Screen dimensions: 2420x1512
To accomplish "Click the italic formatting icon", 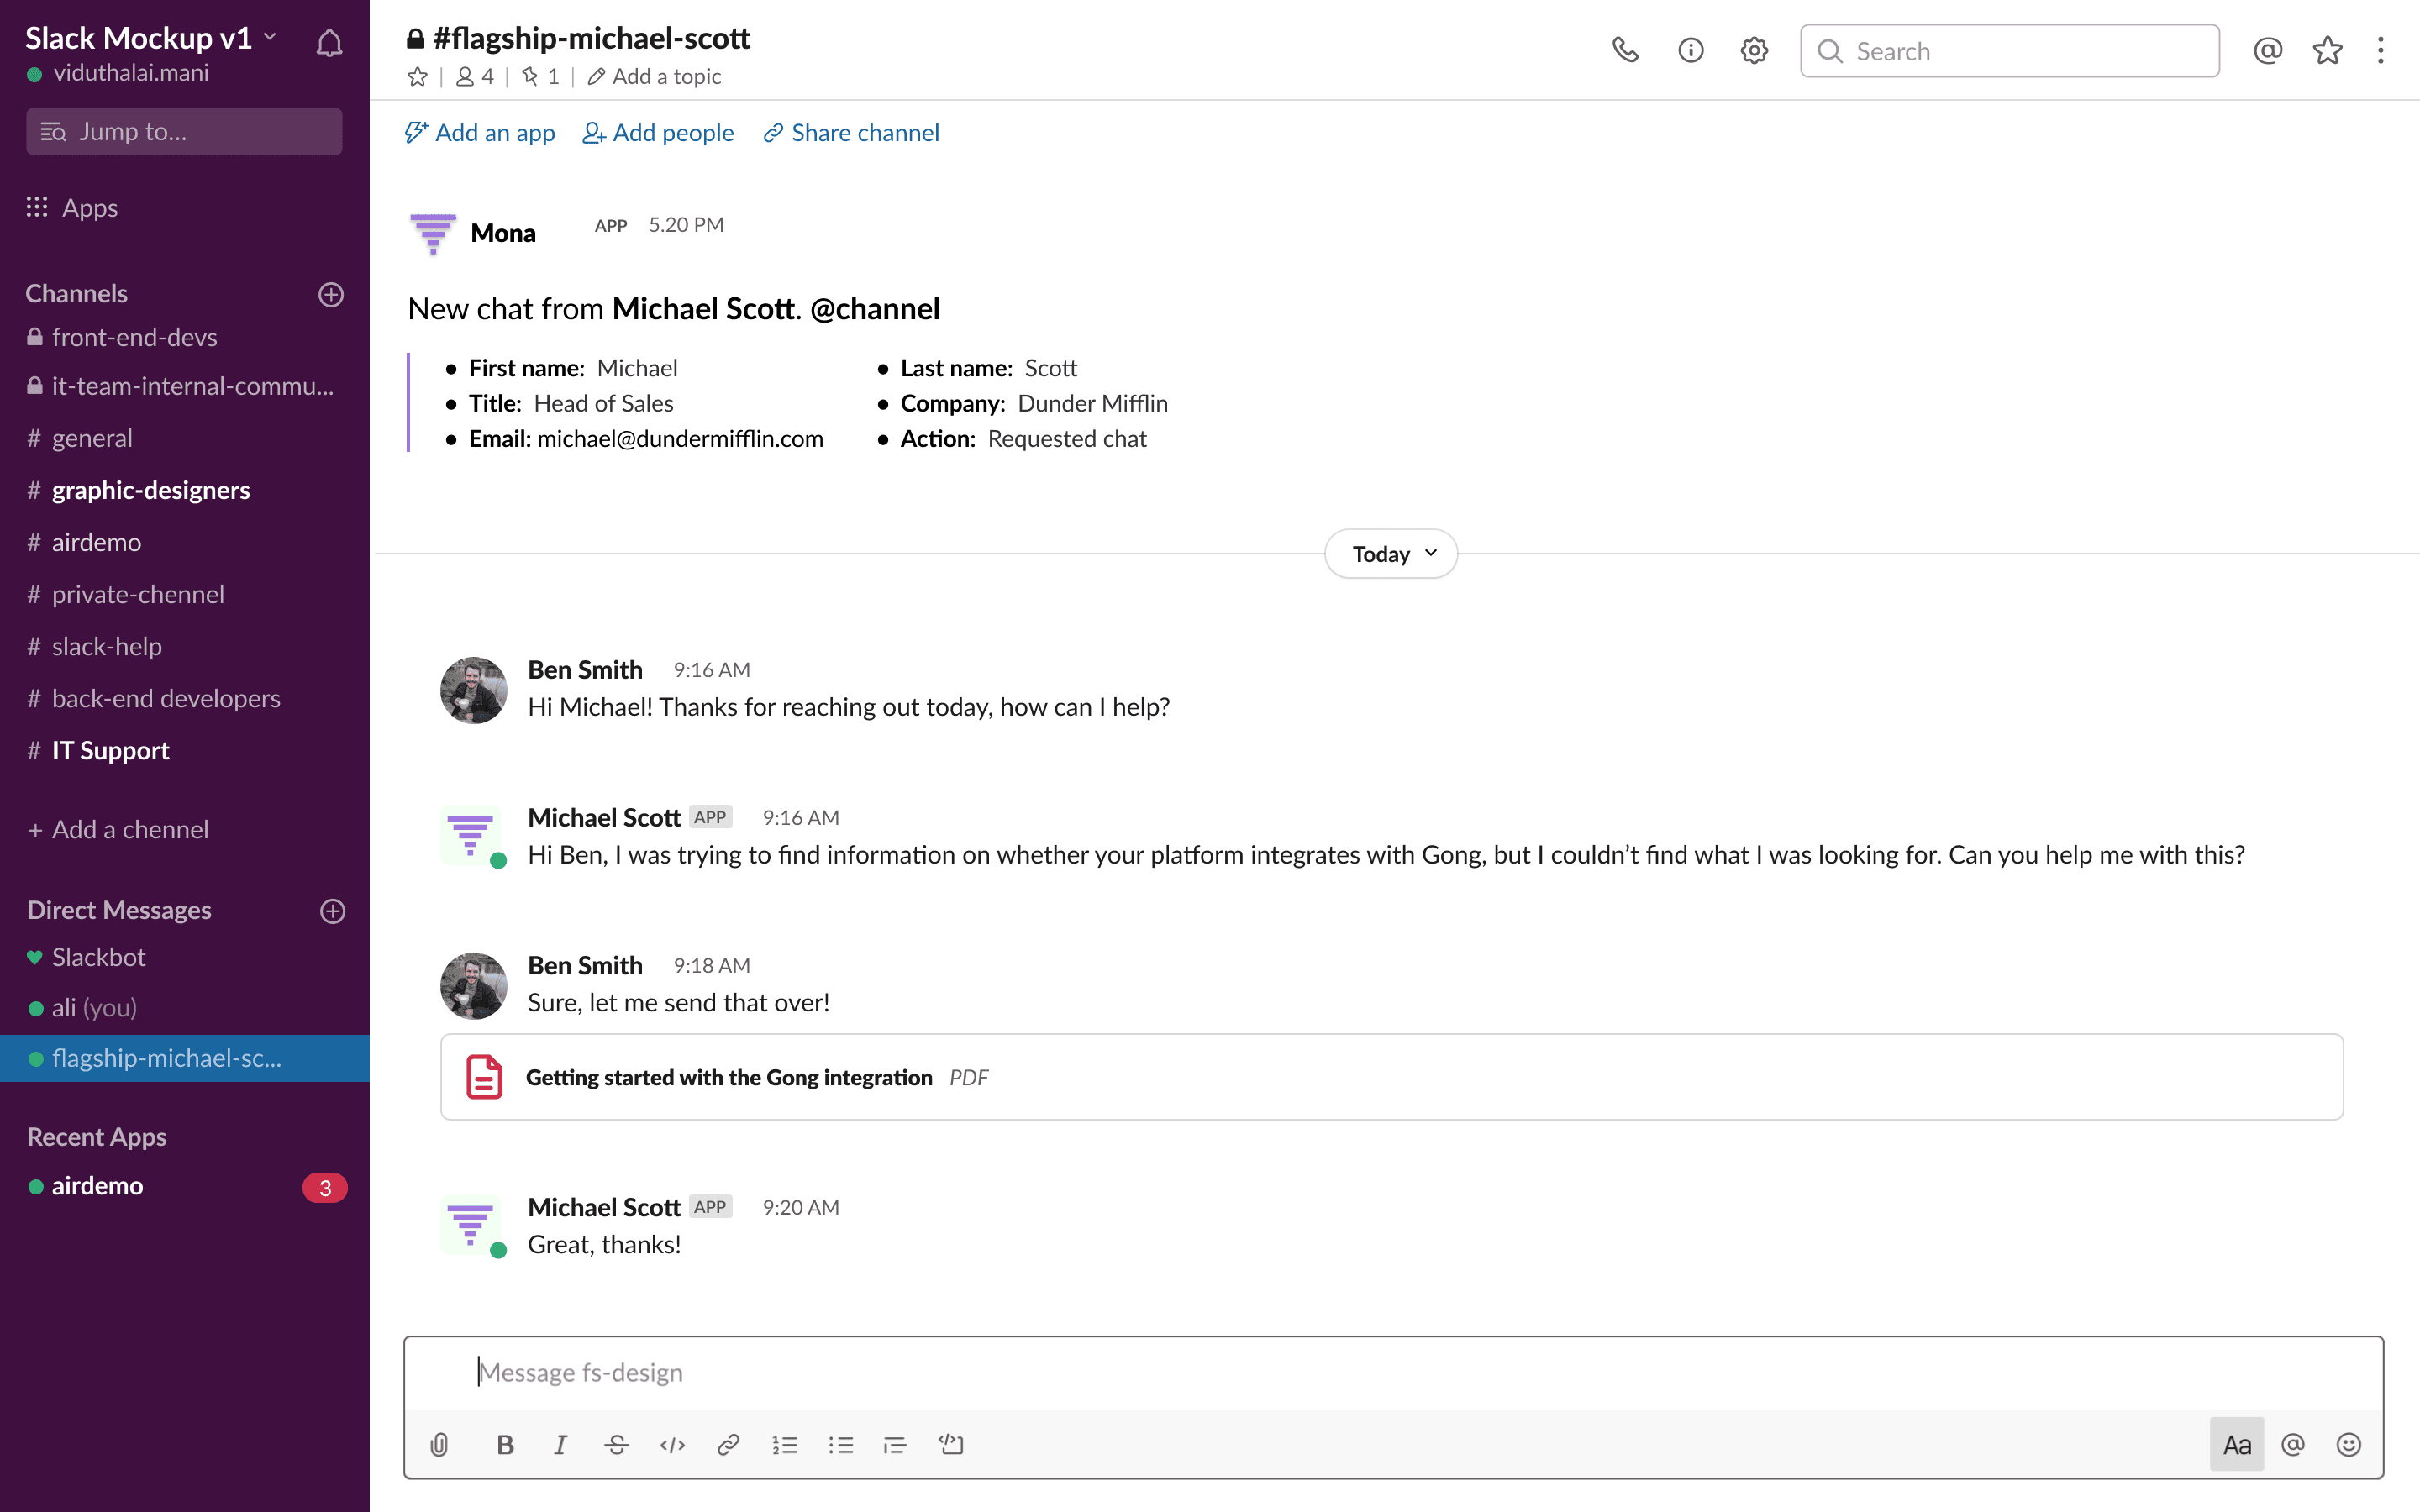I will [x=561, y=1444].
